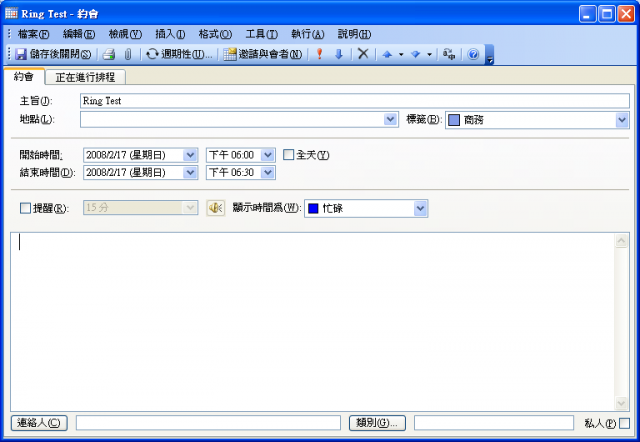Toggle the All day (全天) checkbox

pyautogui.click(x=289, y=155)
